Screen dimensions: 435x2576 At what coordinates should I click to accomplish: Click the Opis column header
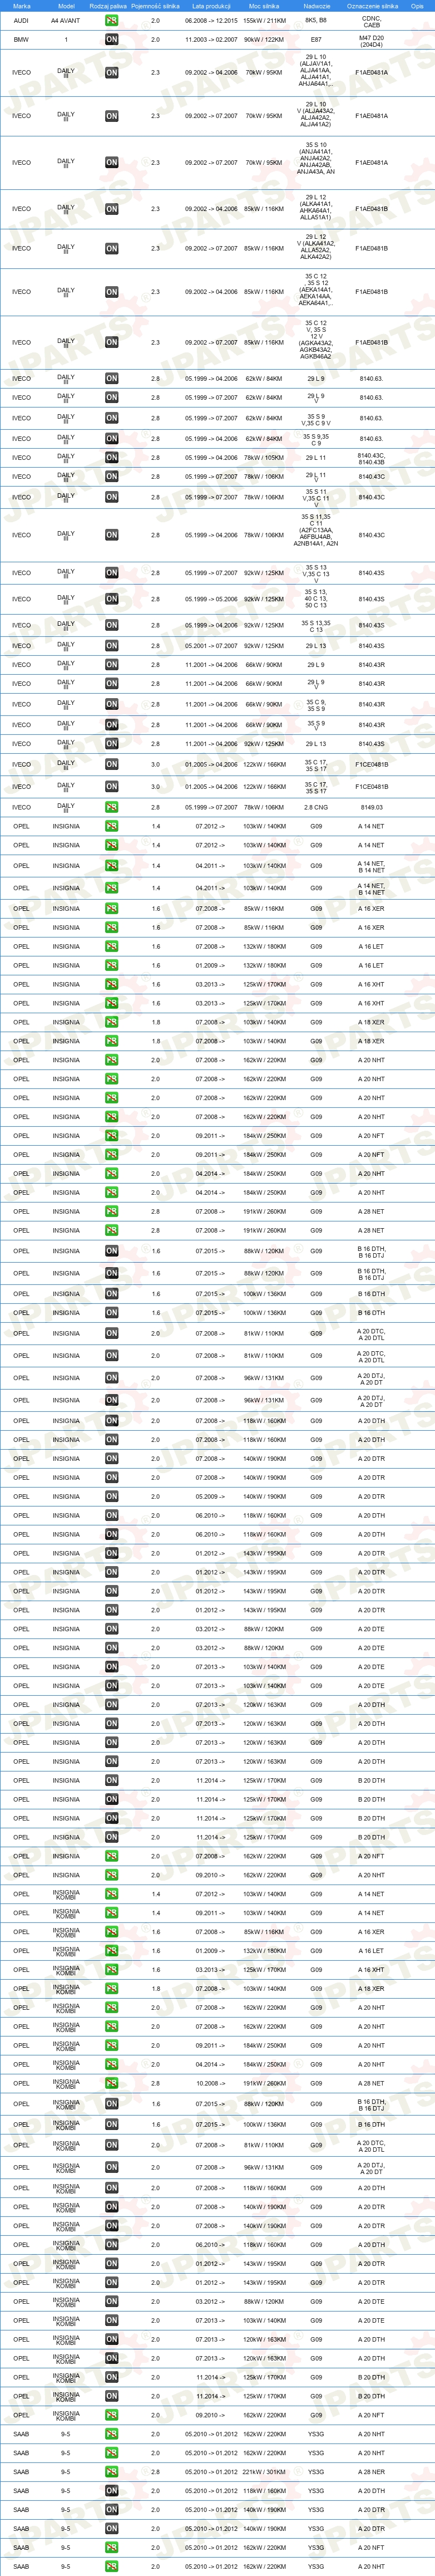[x=417, y=6]
